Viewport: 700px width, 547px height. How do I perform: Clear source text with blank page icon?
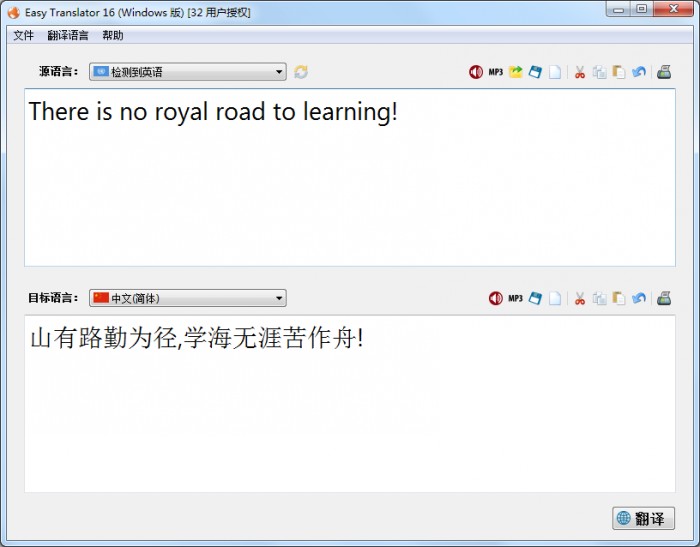tap(554, 72)
